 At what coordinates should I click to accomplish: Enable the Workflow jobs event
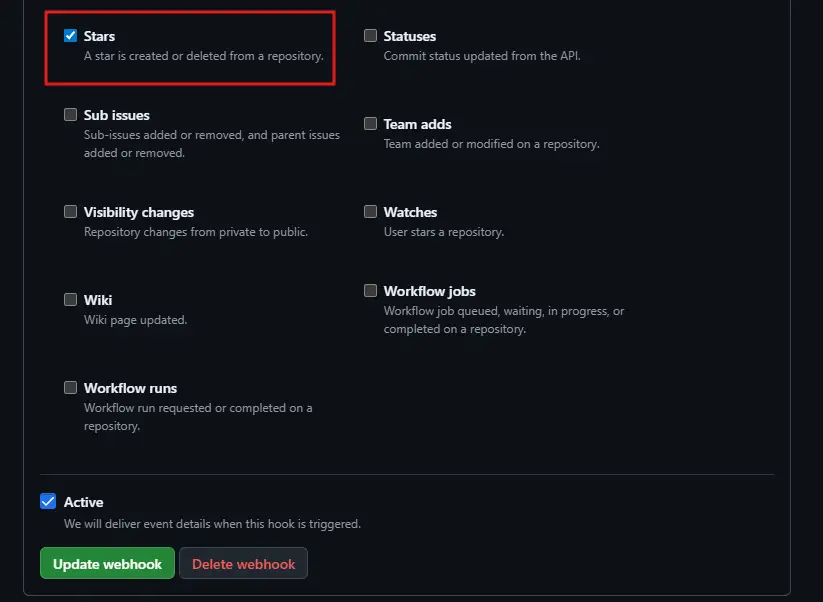pyautogui.click(x=369, y=290)
